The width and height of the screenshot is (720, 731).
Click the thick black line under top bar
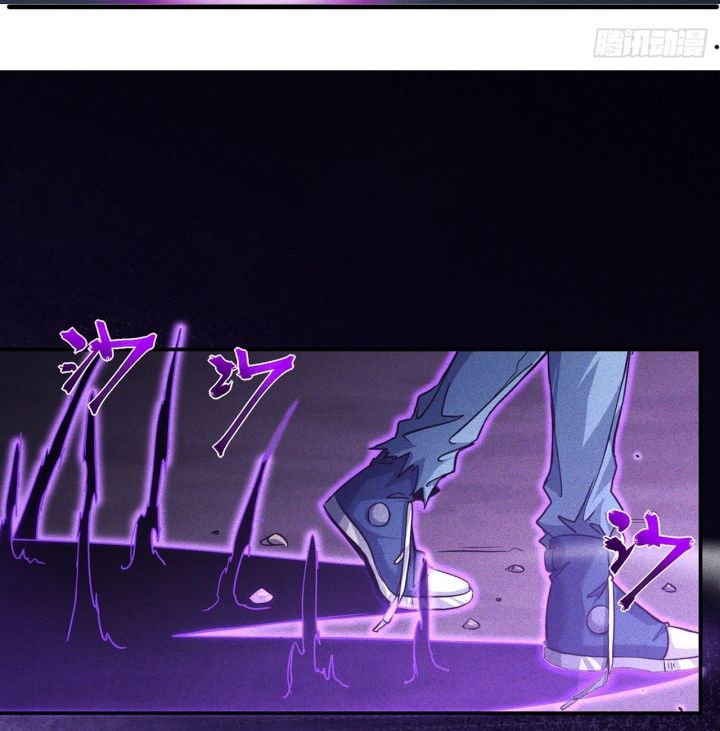coord(363,6)
